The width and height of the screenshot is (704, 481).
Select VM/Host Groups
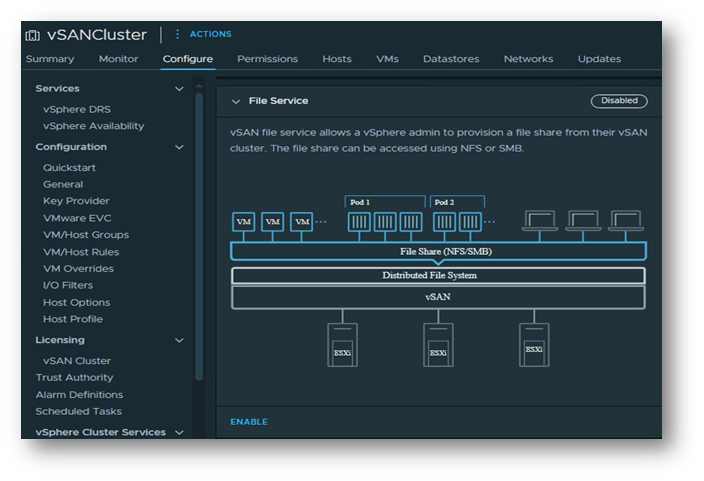(86, 235)
